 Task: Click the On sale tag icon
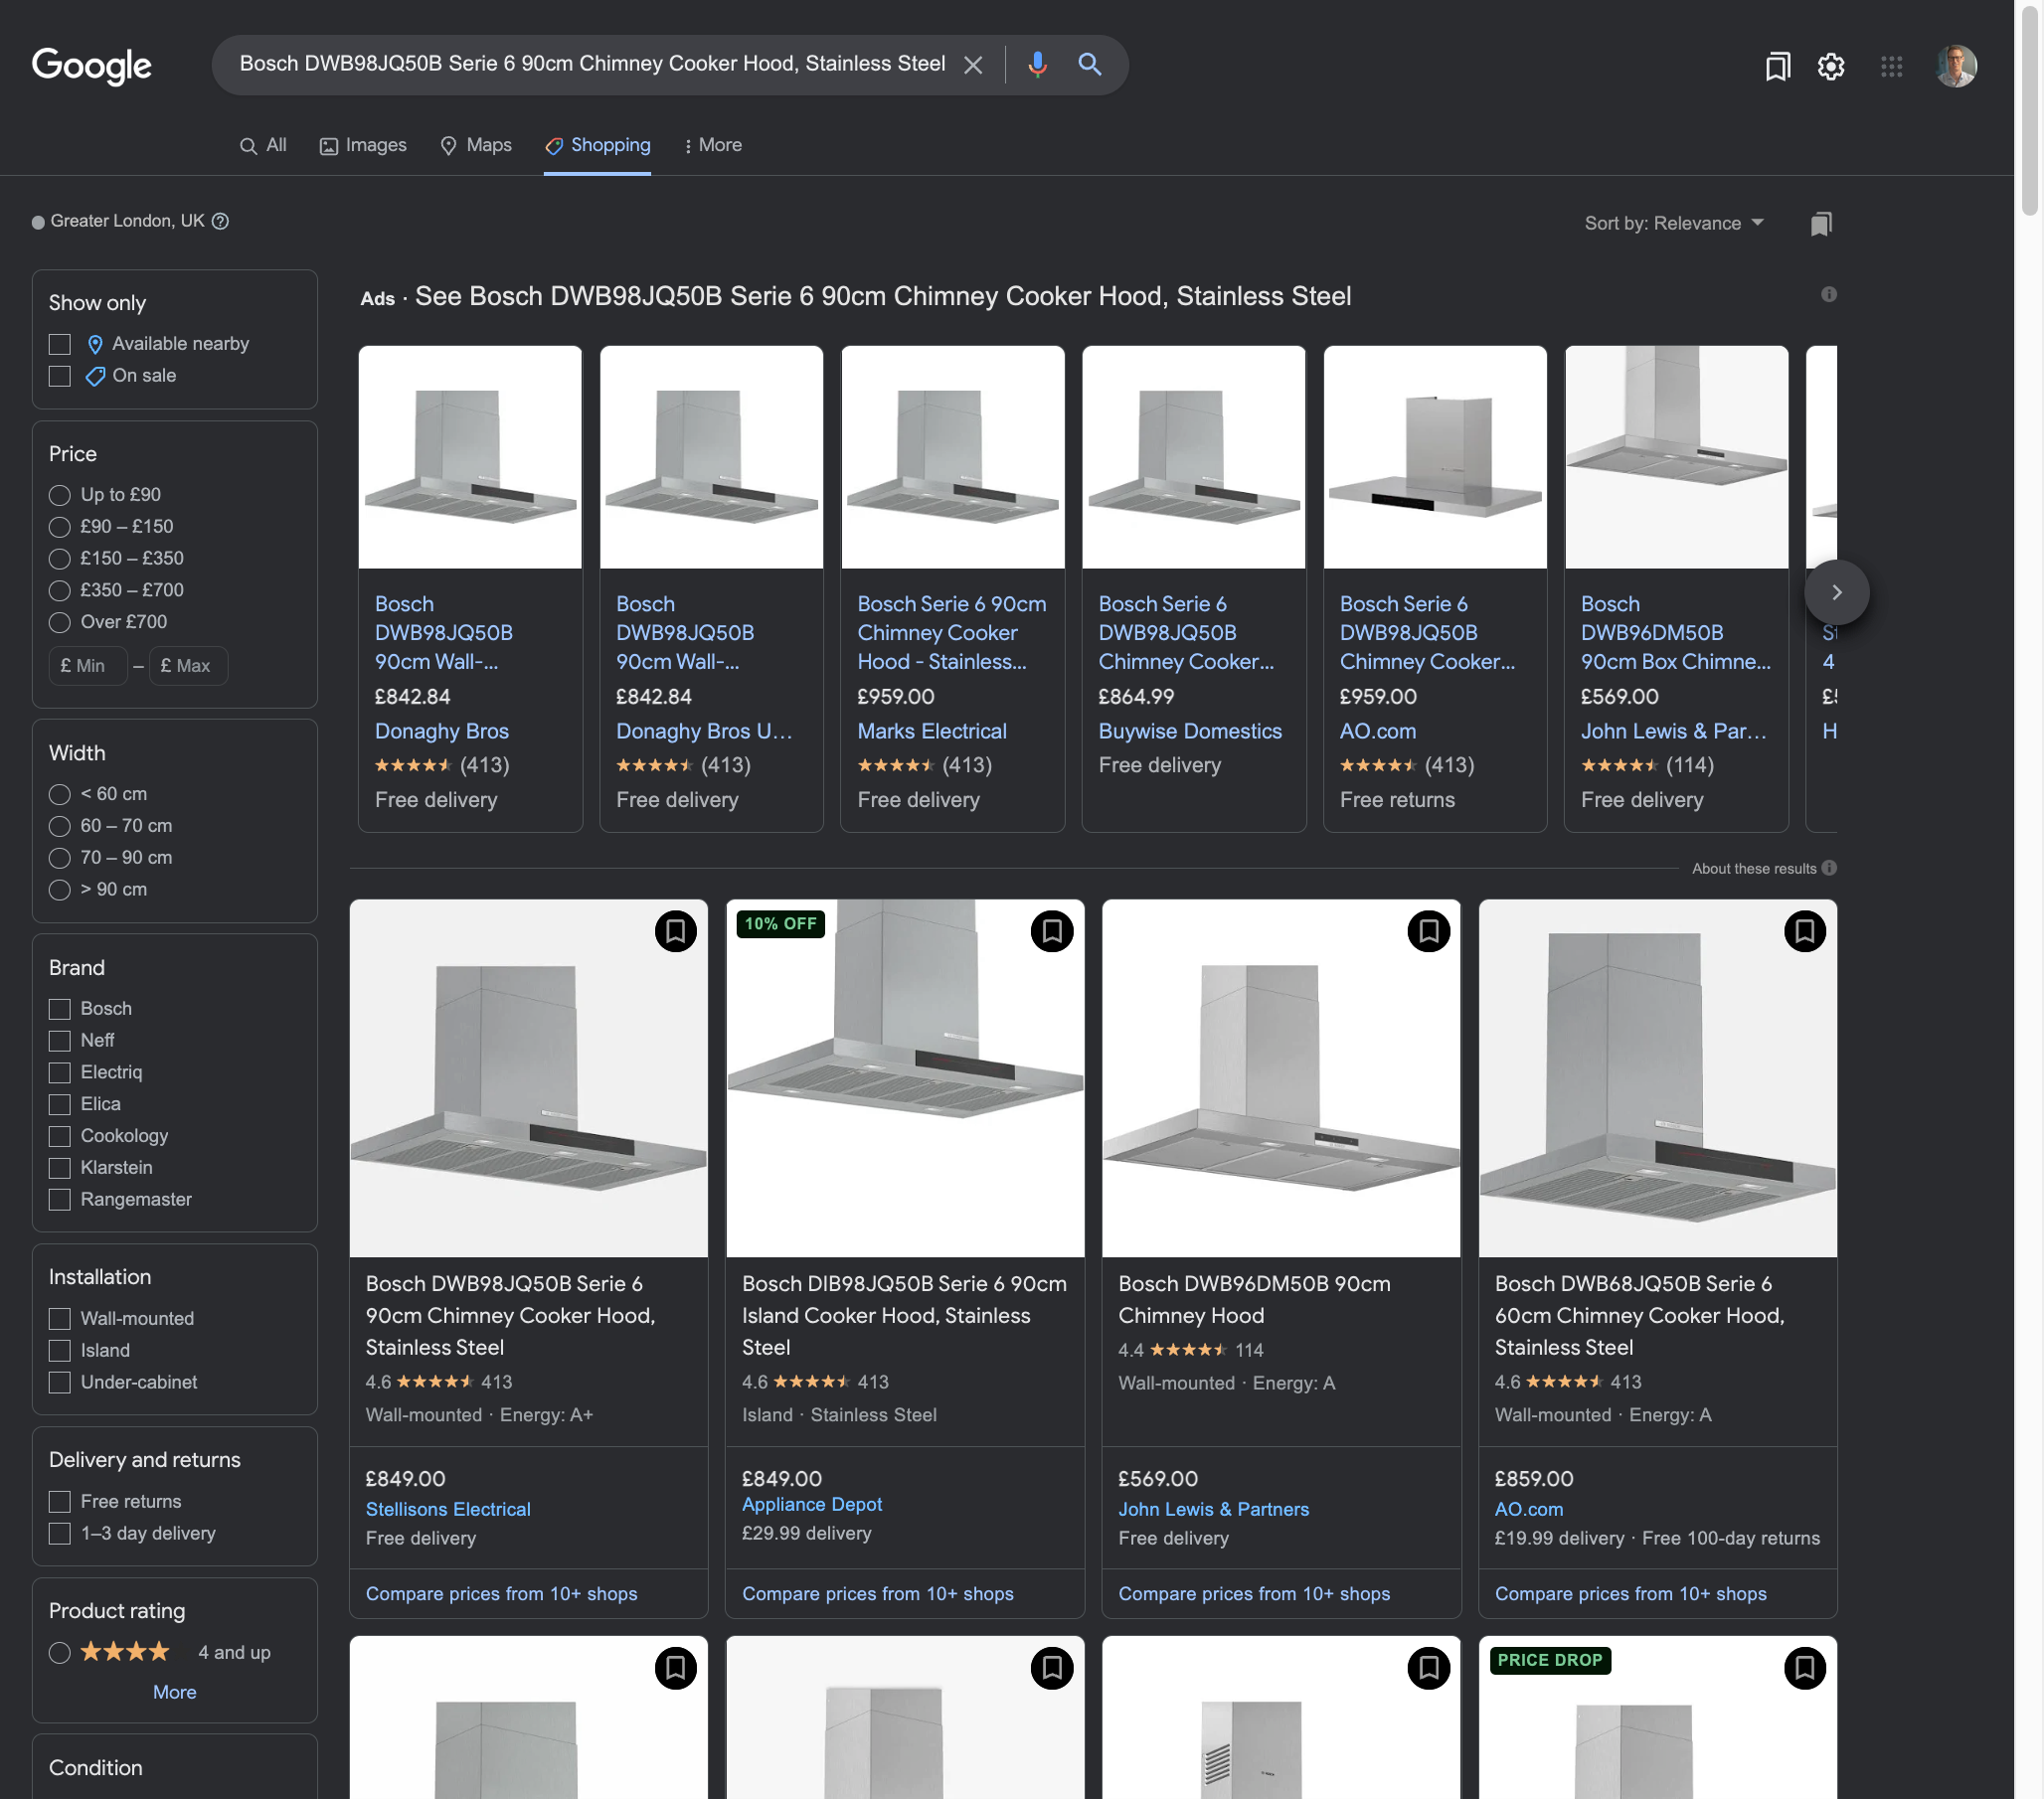point(95,376)
